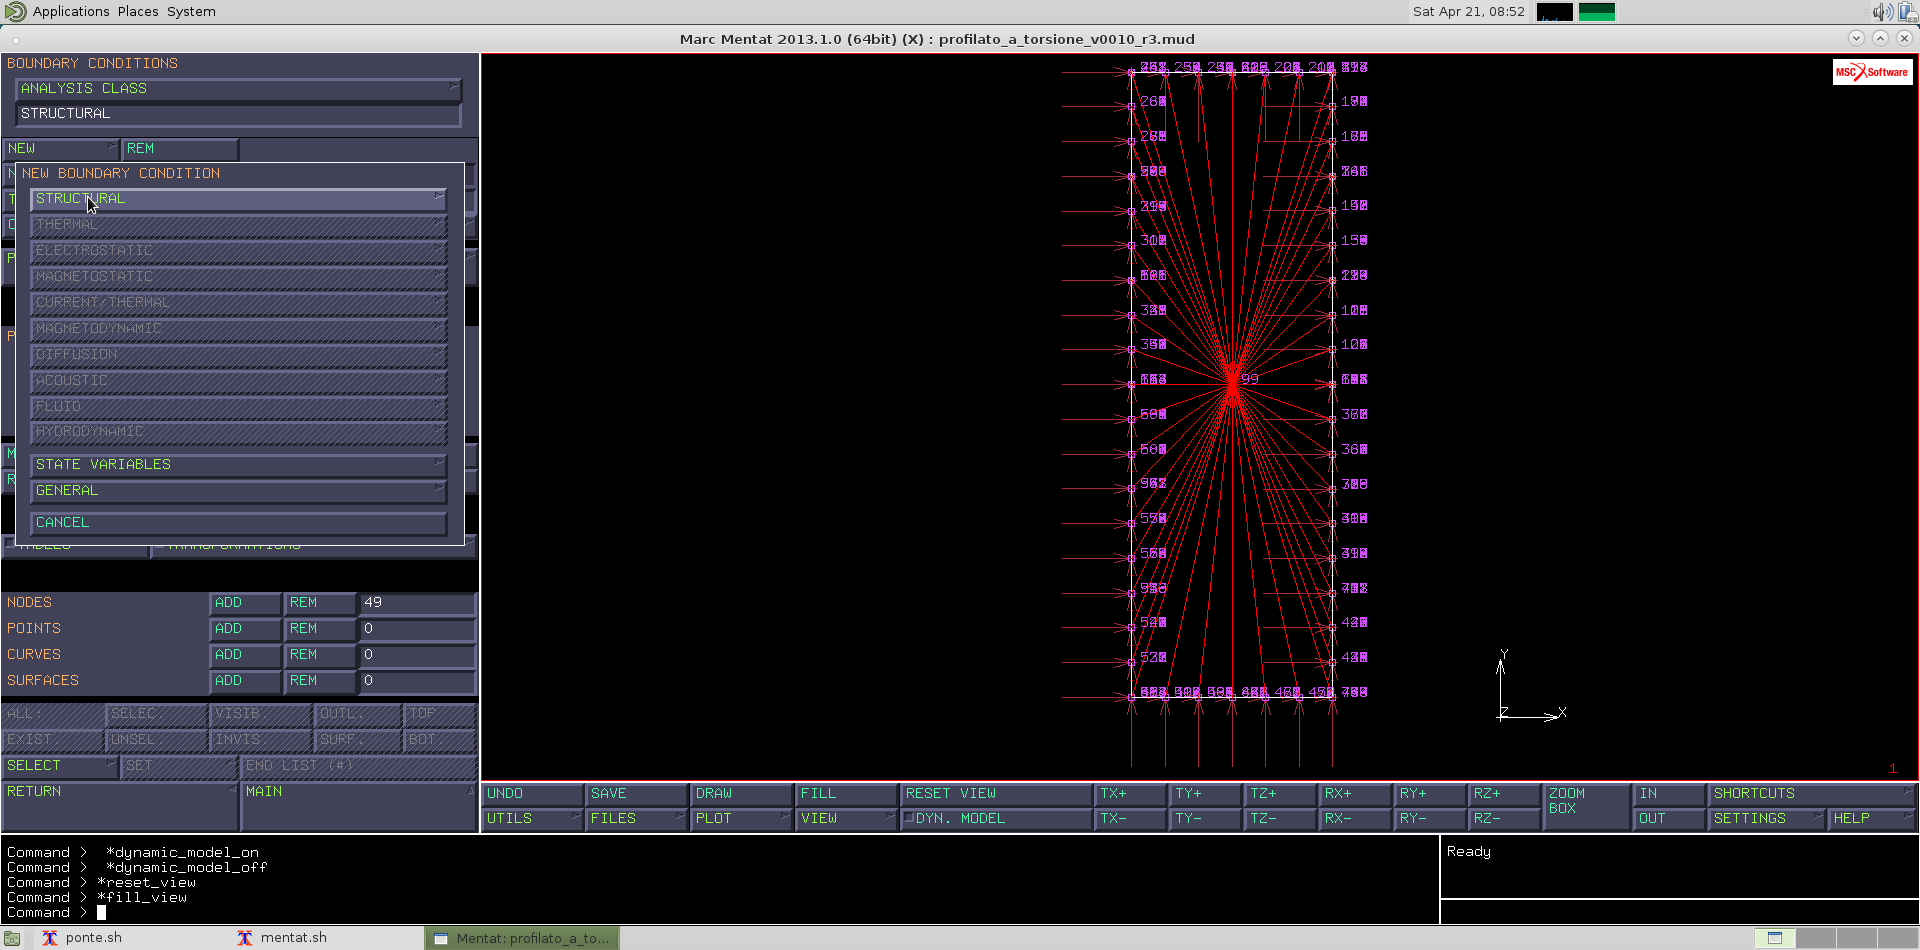
Task: Choose GENERAL boundary condition type
Action: (238, 491)
